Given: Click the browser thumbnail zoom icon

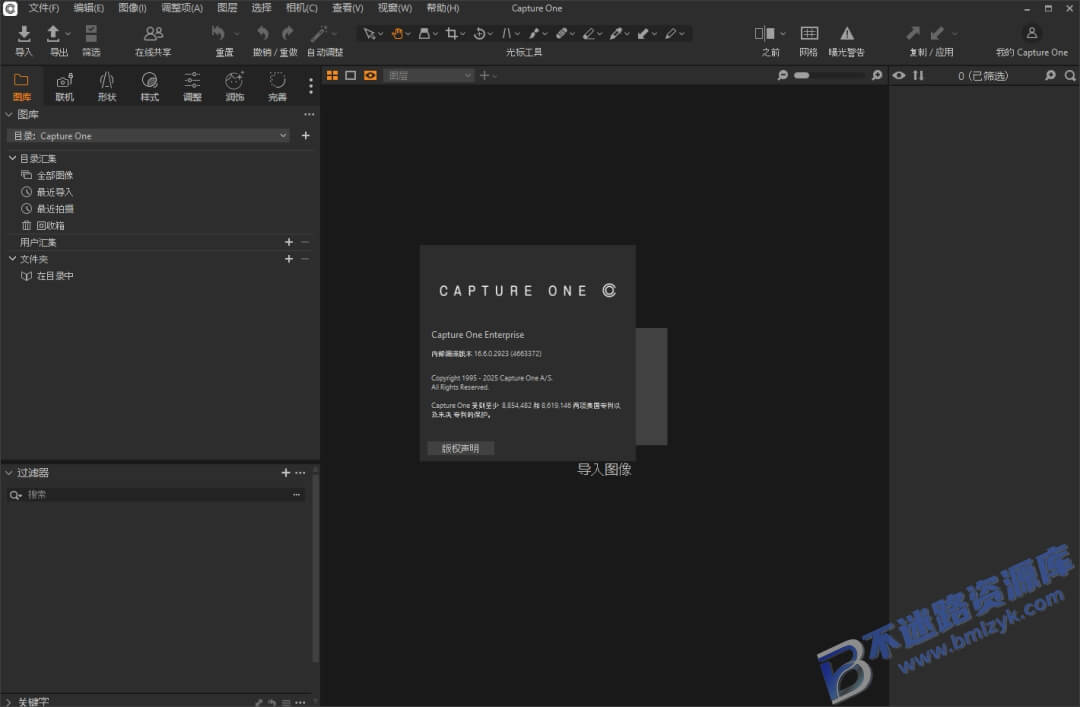Looking at the screenshot, I should pos(1050,75).
